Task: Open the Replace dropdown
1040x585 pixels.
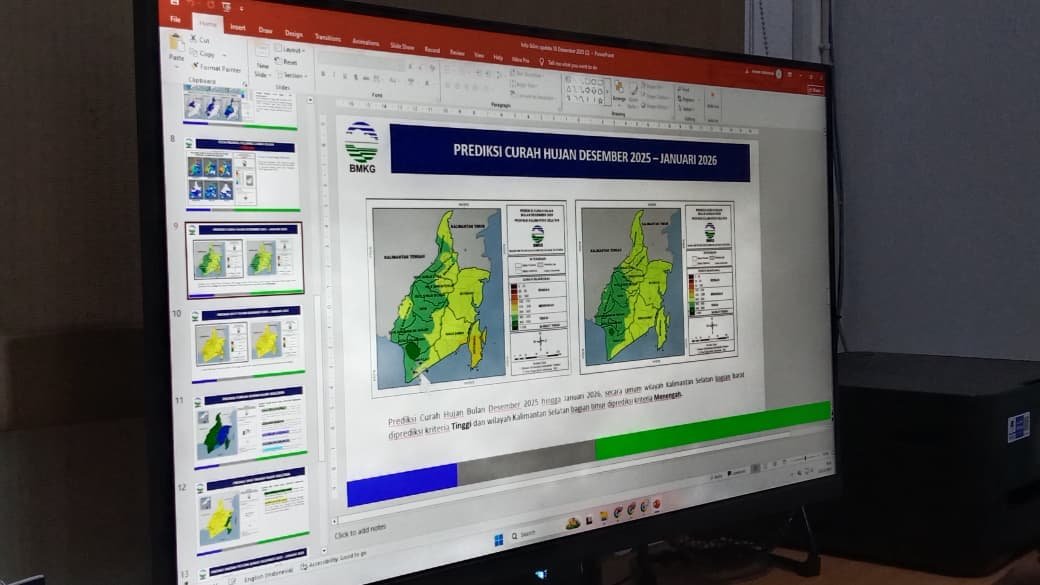Action: click(688, 99)
